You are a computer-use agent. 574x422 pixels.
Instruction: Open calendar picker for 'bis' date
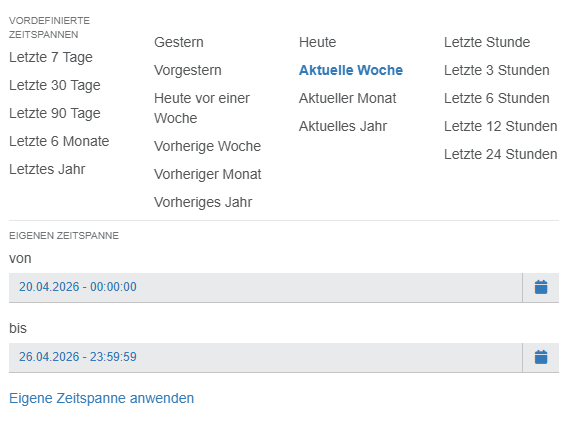[x=541, y=357]
